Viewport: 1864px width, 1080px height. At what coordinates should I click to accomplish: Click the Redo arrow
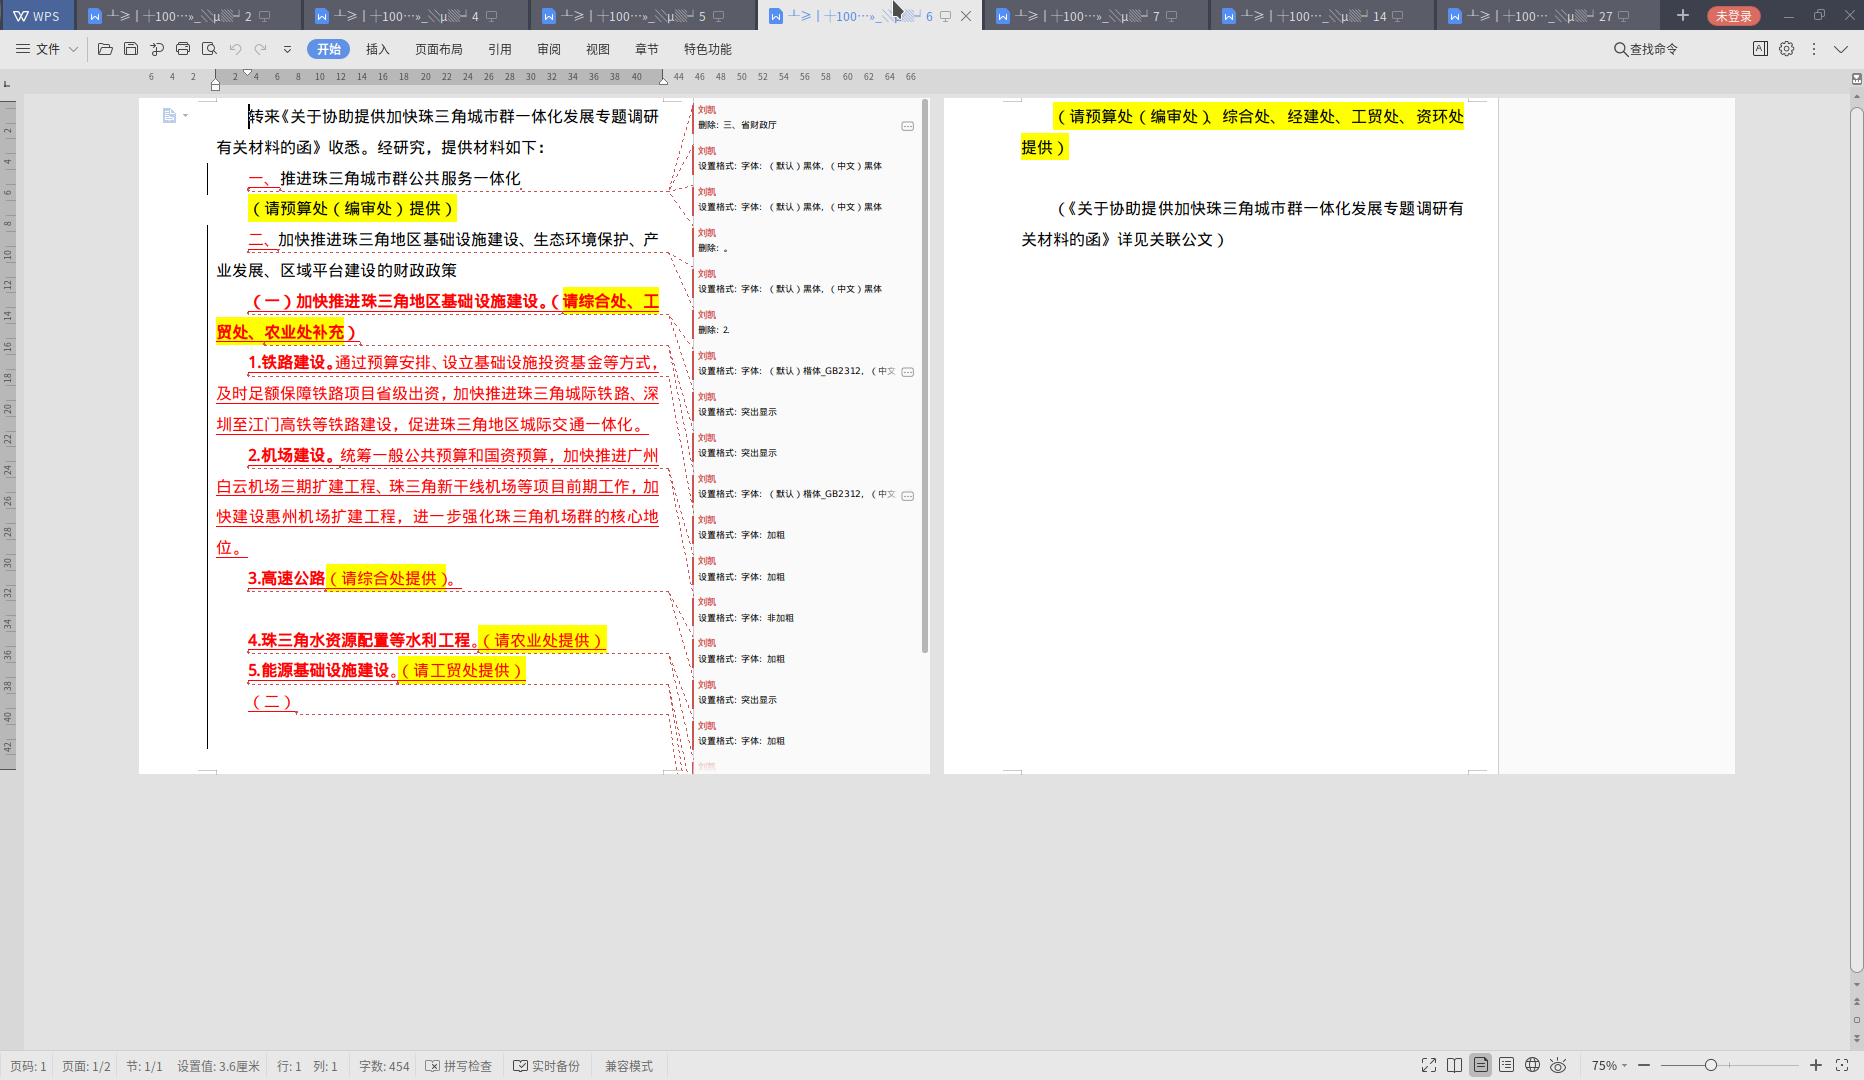(x=261, y=48)
